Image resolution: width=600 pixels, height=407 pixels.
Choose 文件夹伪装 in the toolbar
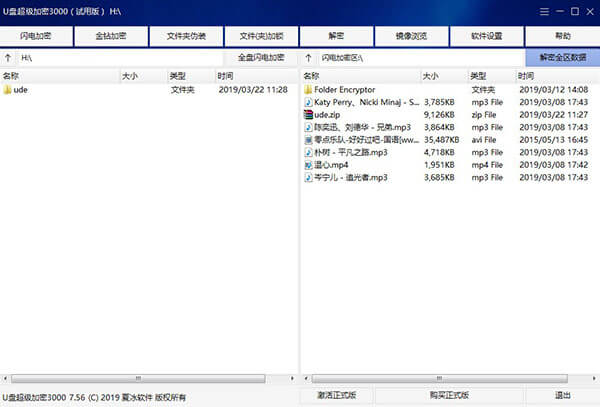click(186, 36)
